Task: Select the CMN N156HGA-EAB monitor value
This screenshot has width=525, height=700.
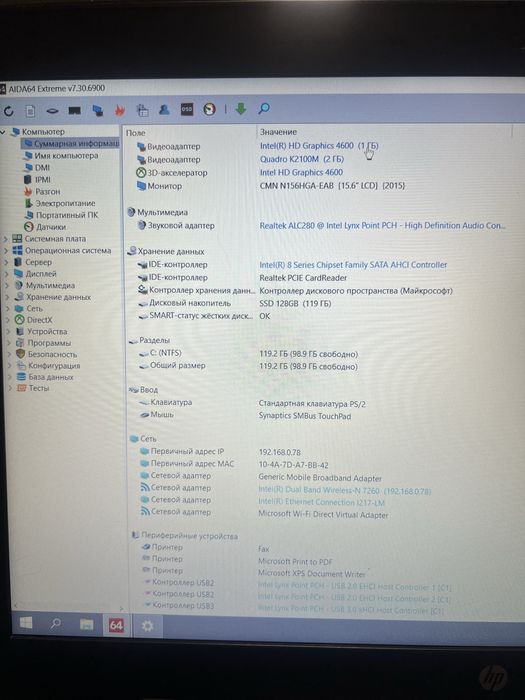Action: (x=332, y=186)
